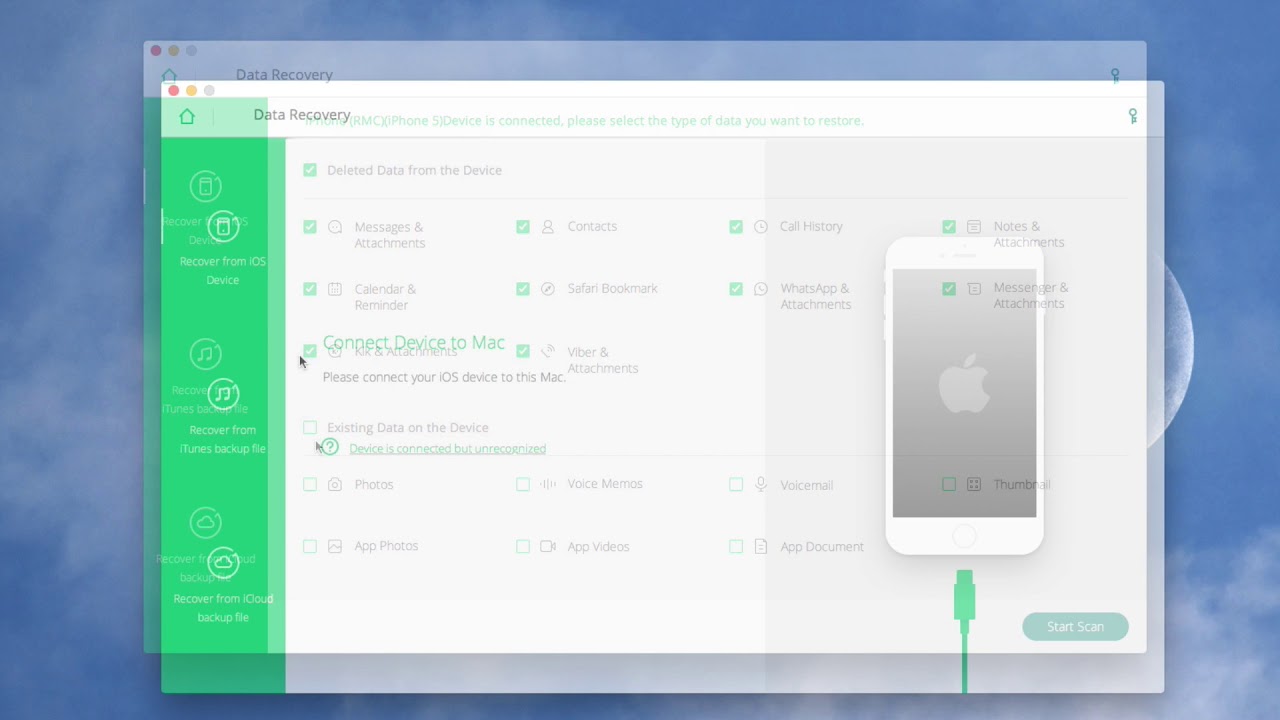Screen dimensions: 1280x720
Task: Click the Start Scan button
Action: 1075,627
